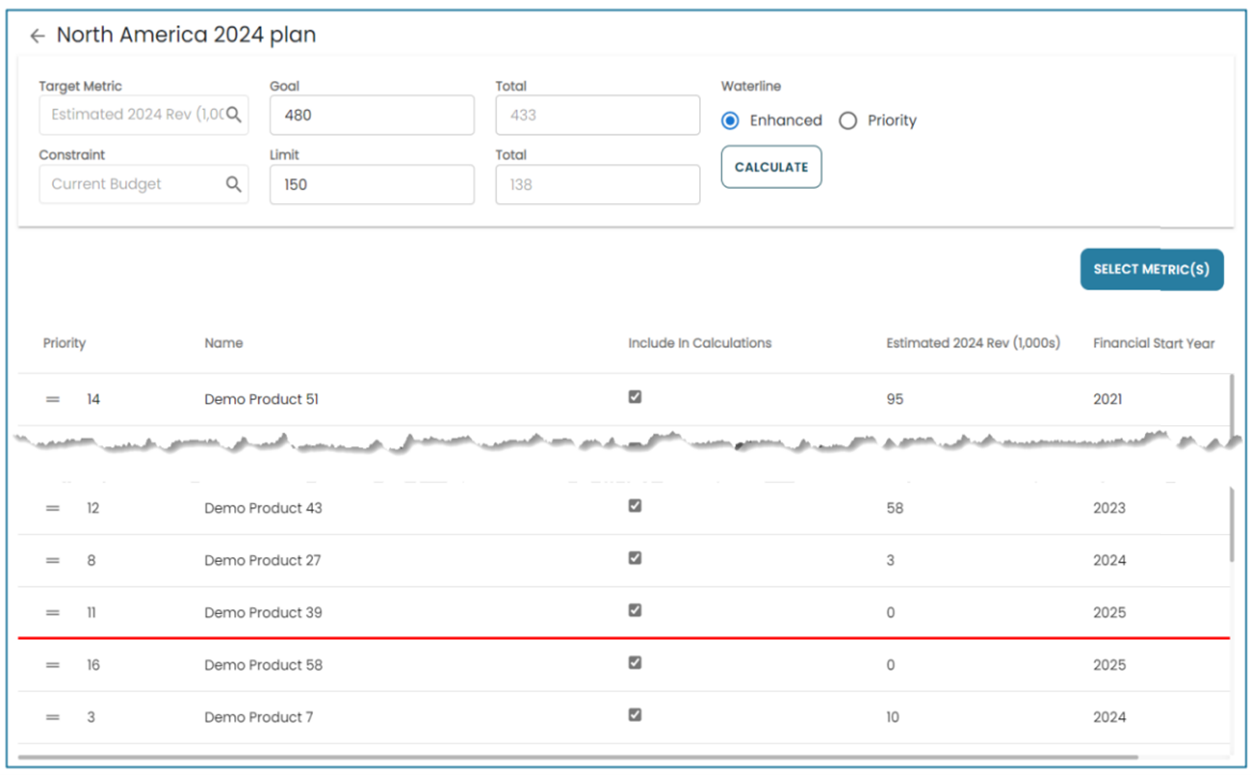Click drag handle icon for Demo Product 7
Viewport: 1251px width, 775px height.
click(x=53, y=717)
